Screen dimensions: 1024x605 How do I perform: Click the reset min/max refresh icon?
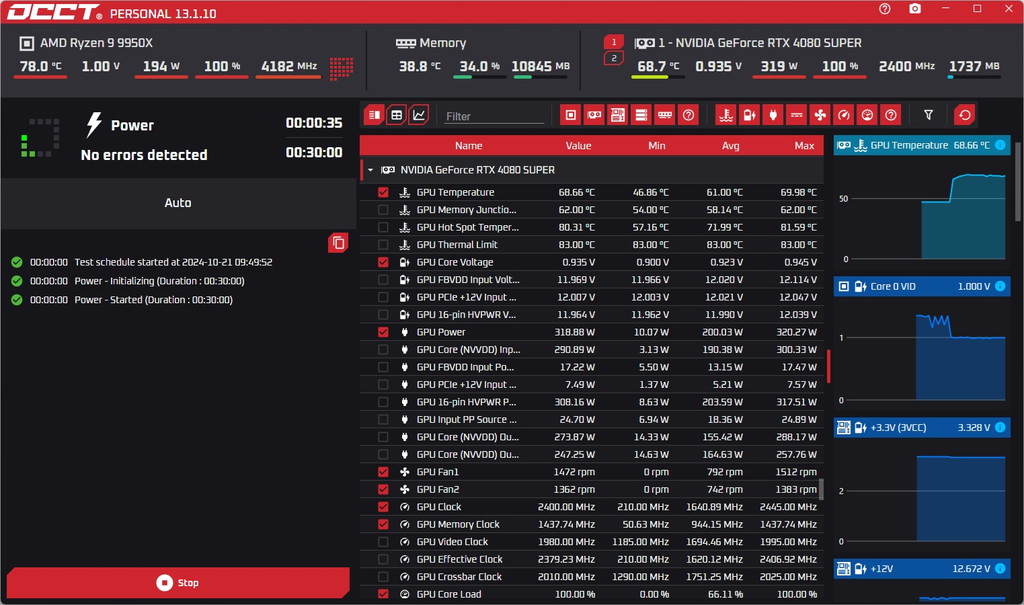click(x=965, y=116)
